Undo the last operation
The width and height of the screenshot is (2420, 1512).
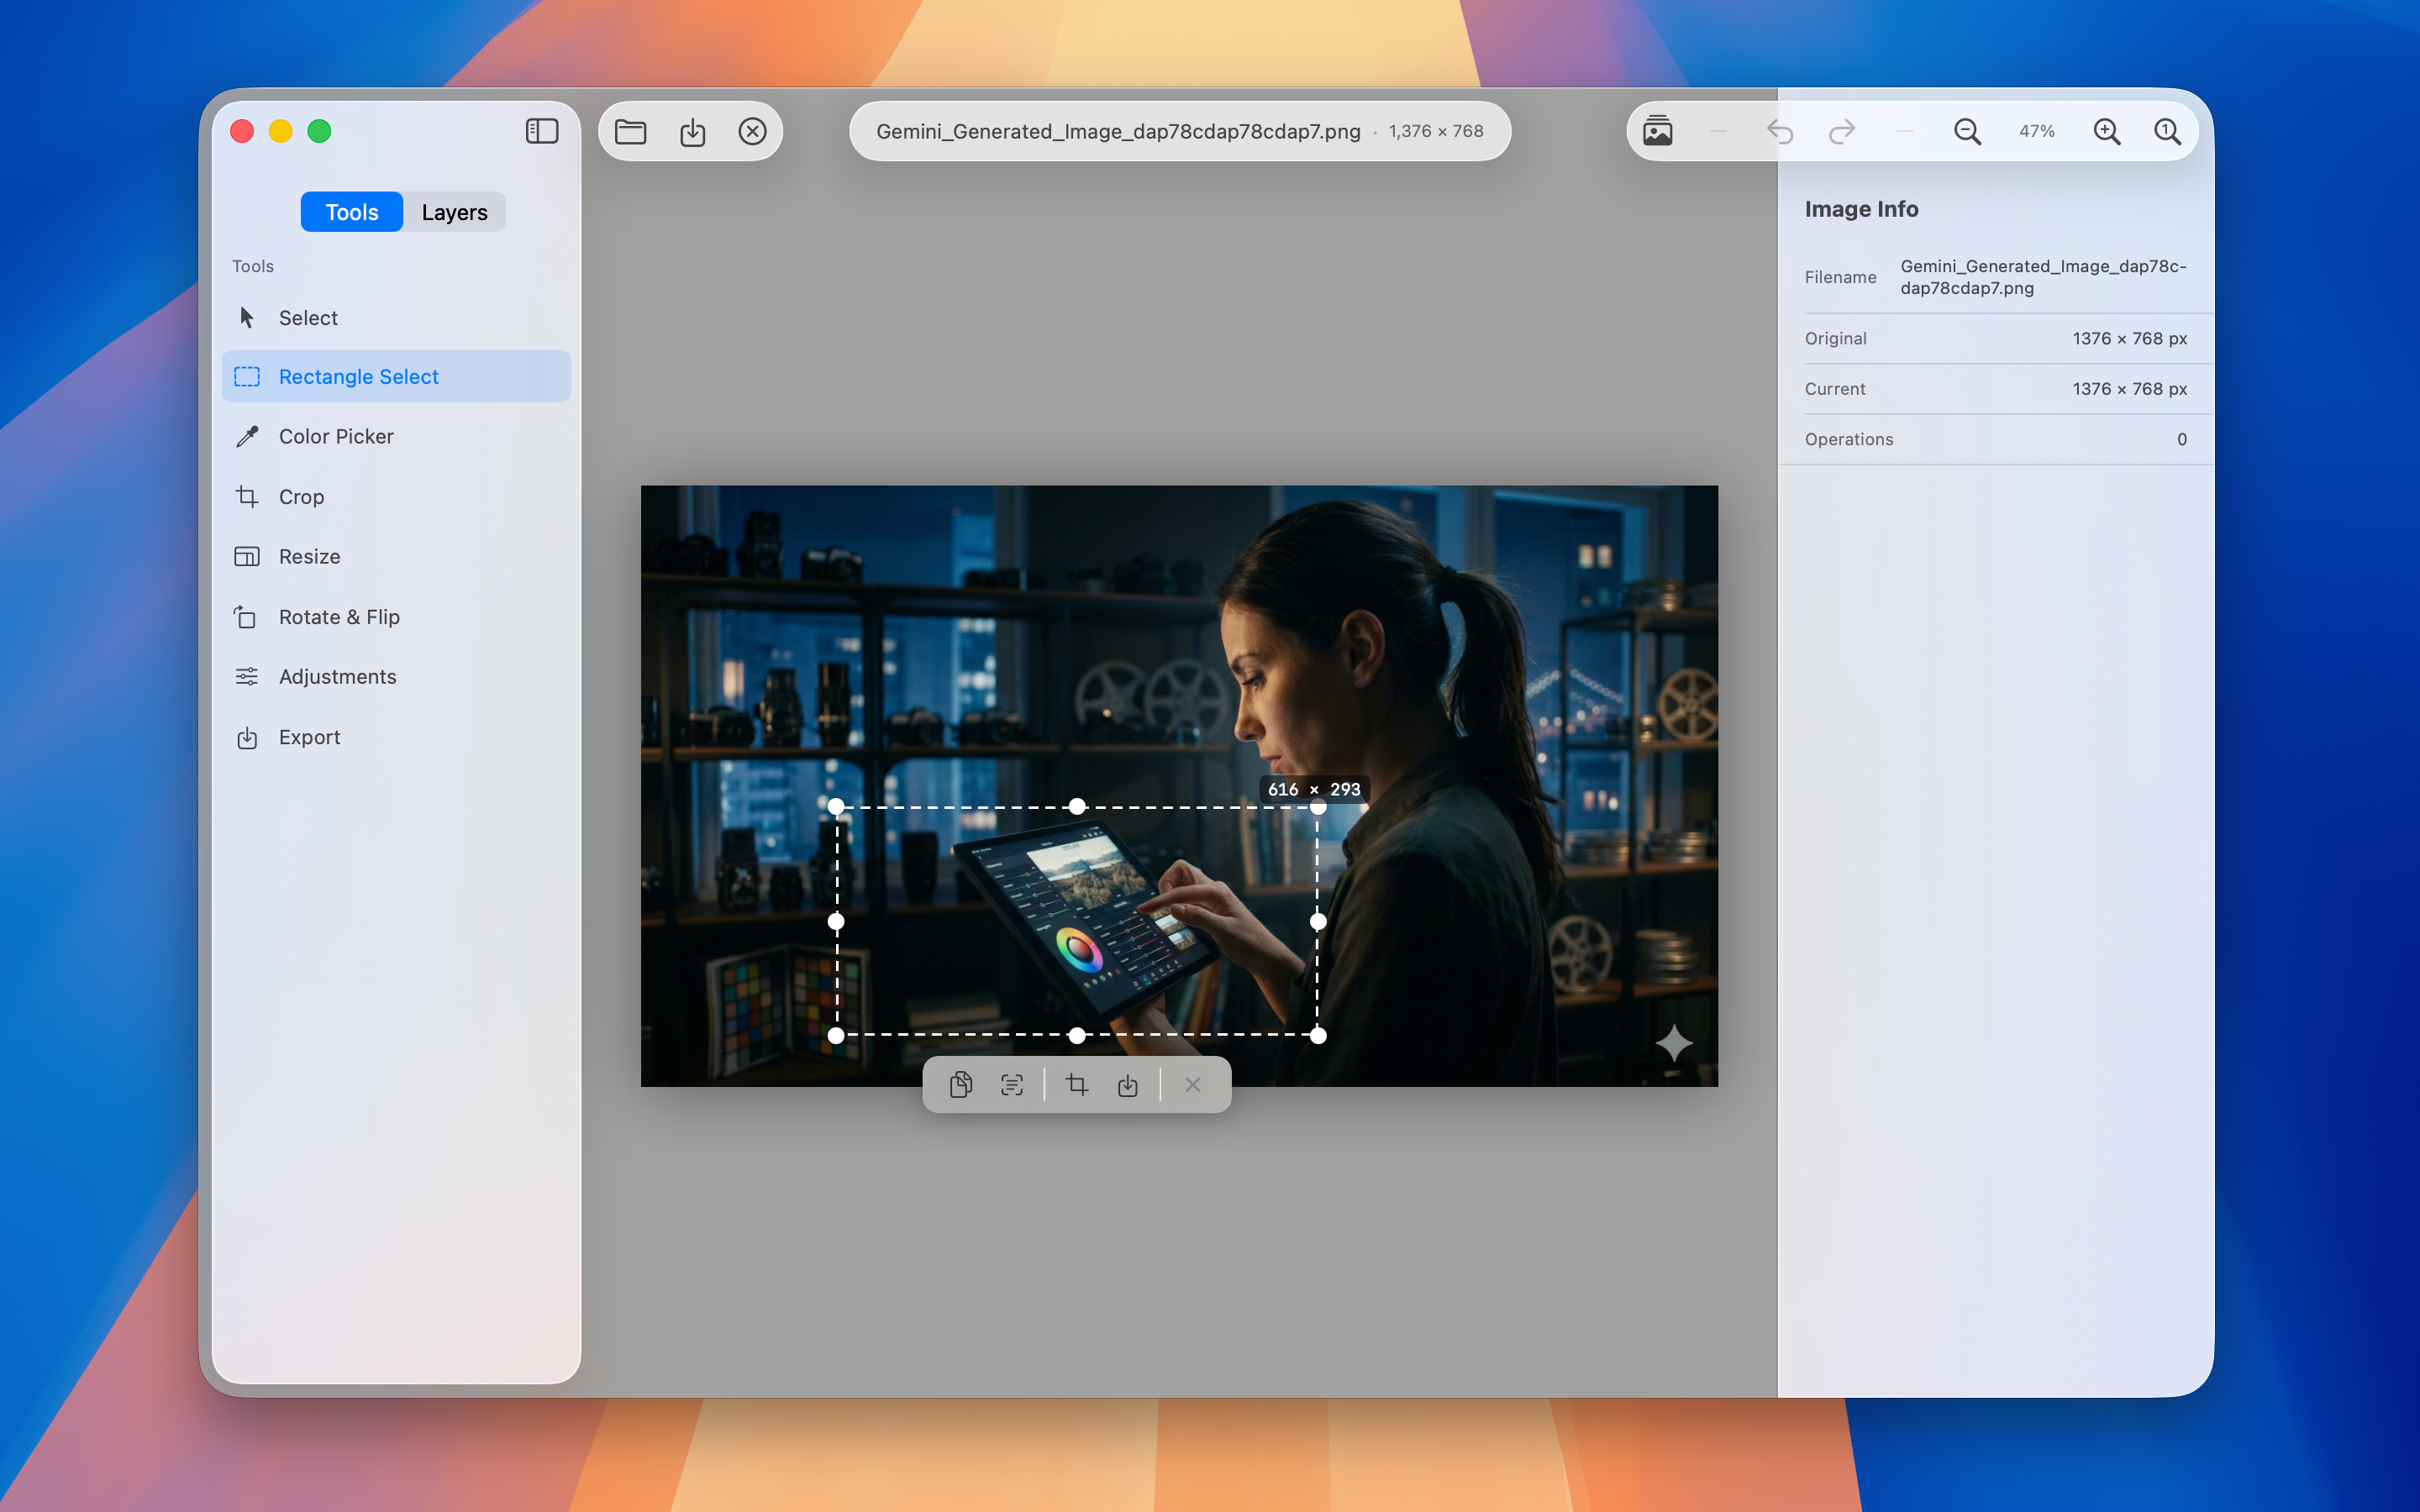point(1780,131)
